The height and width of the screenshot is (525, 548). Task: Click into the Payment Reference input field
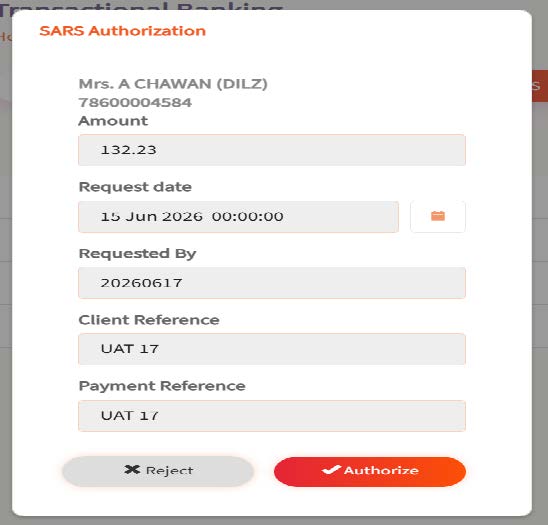pos(272,416)
